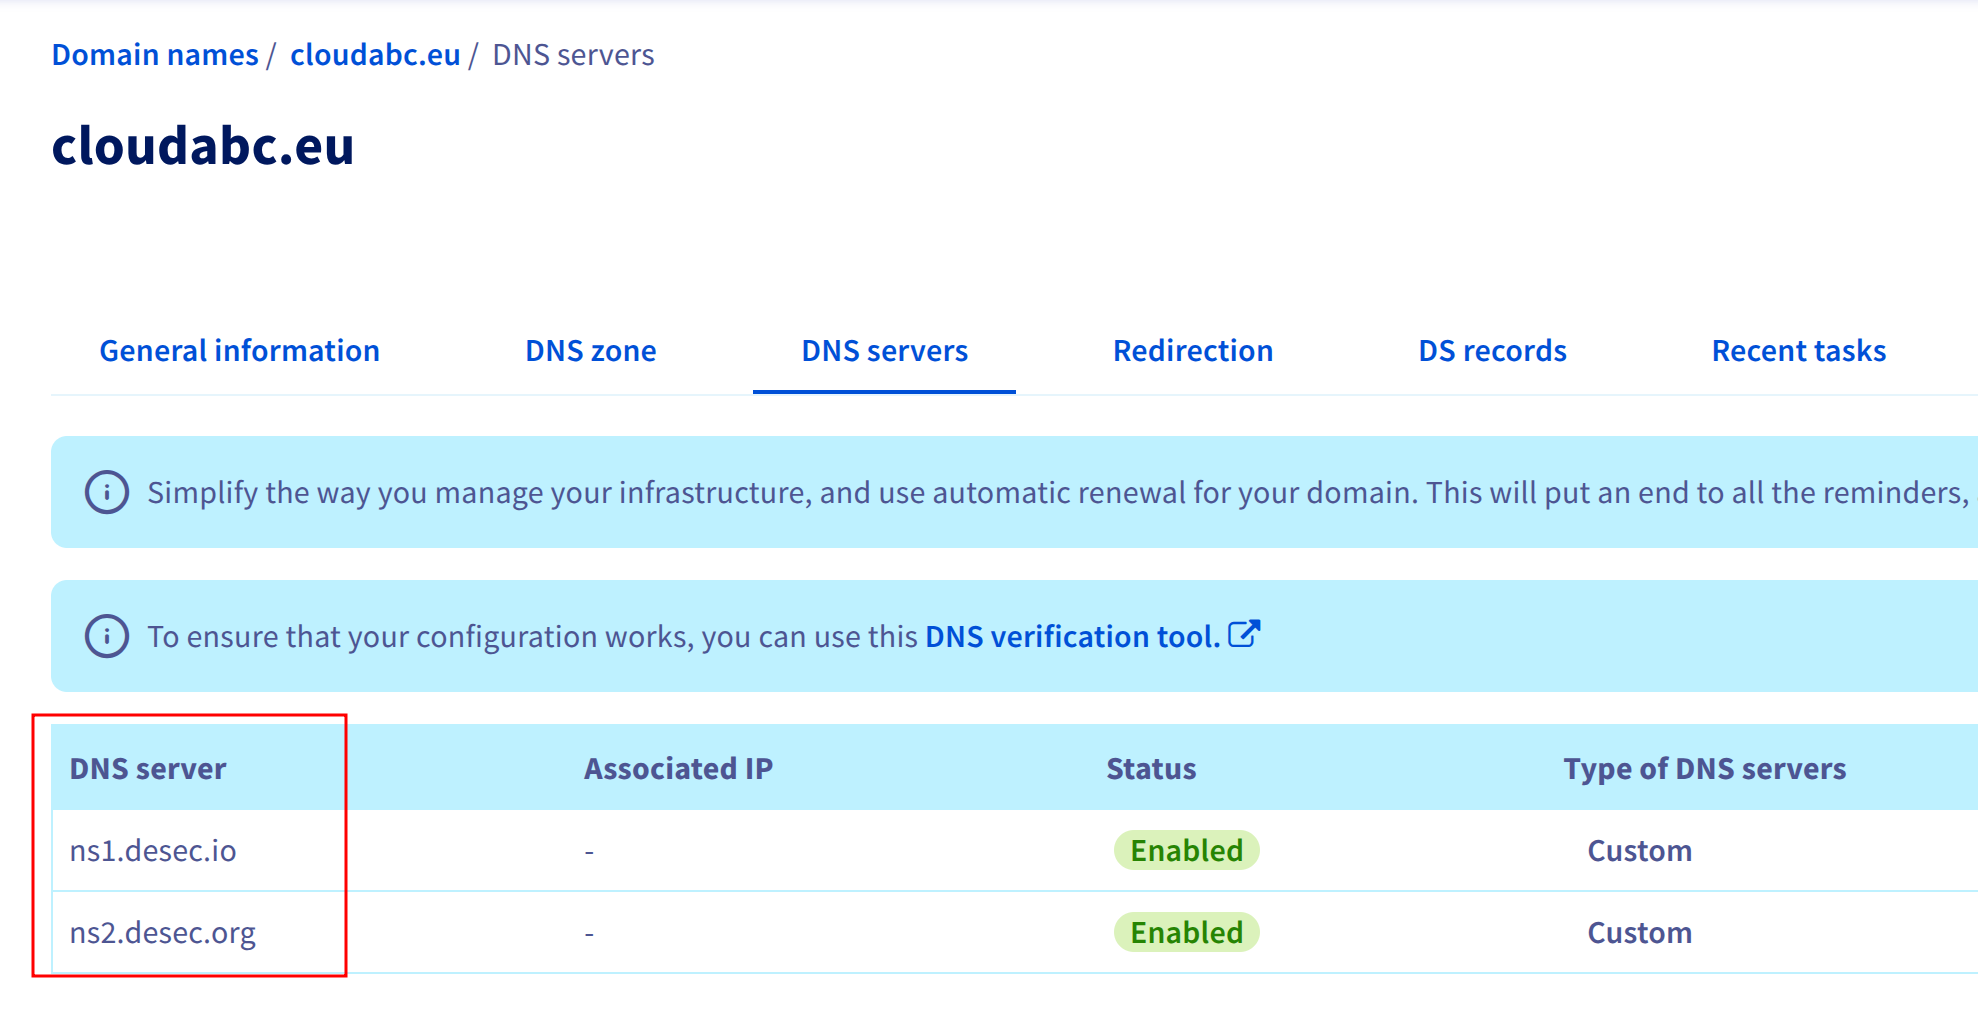Click the ns2.desec.org server entry
The width and height of the screenshot is (1978, 1032).
tap(163, 932)
